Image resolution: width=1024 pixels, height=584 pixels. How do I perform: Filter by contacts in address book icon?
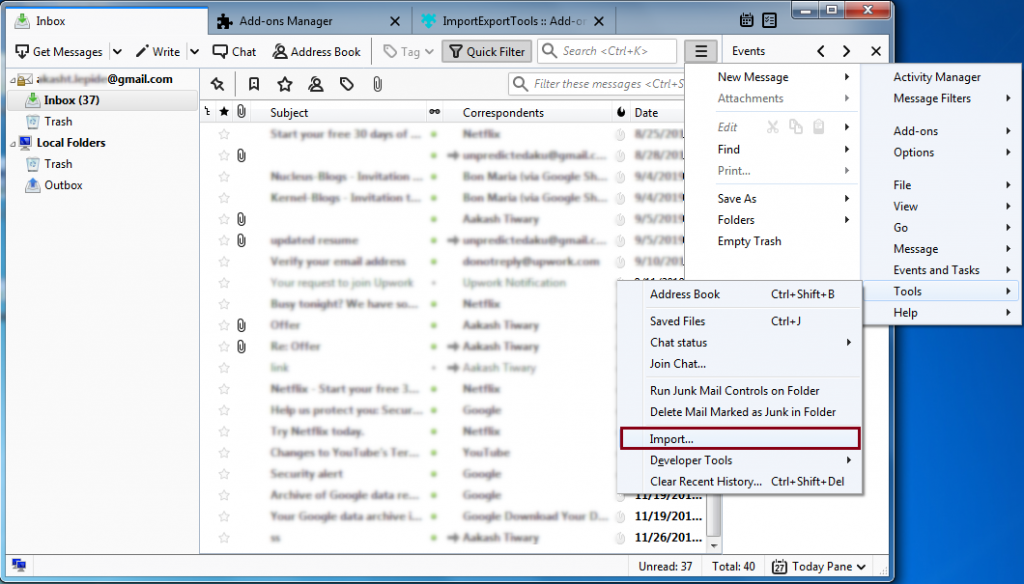(316, 84)
